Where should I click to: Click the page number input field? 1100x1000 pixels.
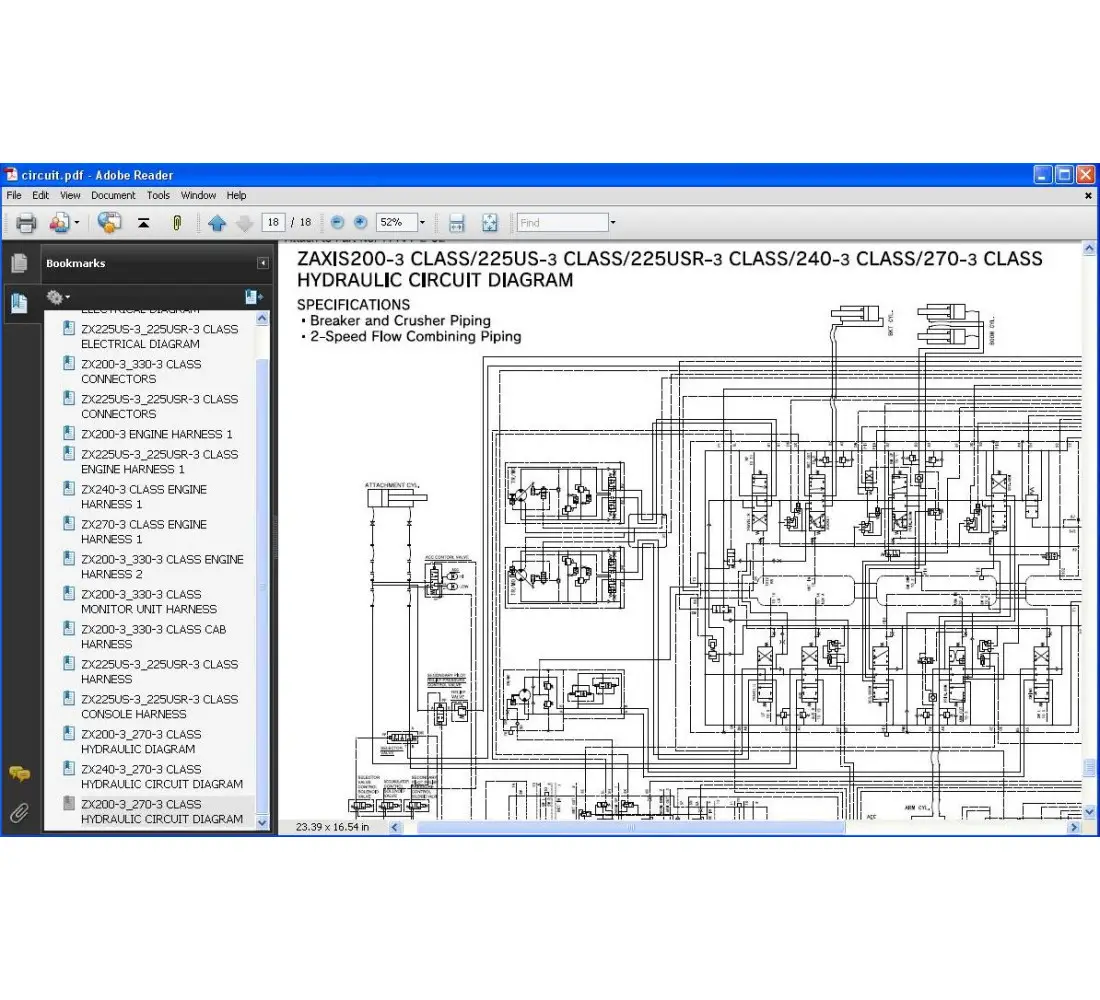(272, 223)
